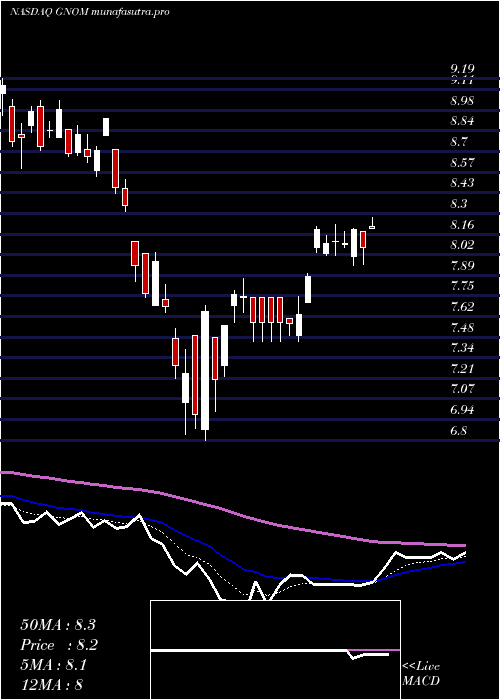Click the latest small red candlestick near 8.16
The height and width of the screenshot is (700, 500).
click(372, 227)
